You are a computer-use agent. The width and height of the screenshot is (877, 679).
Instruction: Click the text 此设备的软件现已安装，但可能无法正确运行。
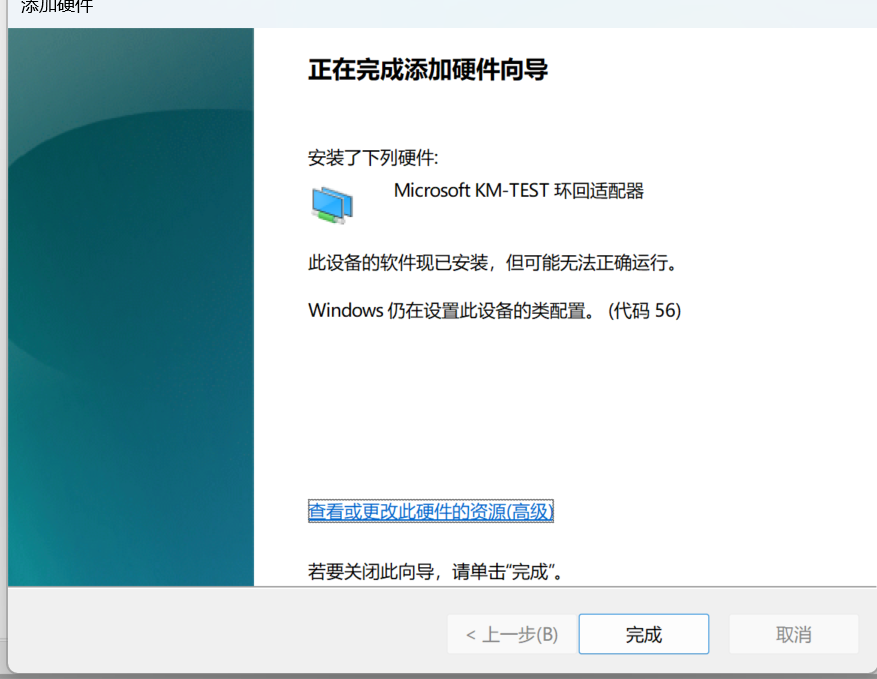pyautogui.click(x=493, y=262)
